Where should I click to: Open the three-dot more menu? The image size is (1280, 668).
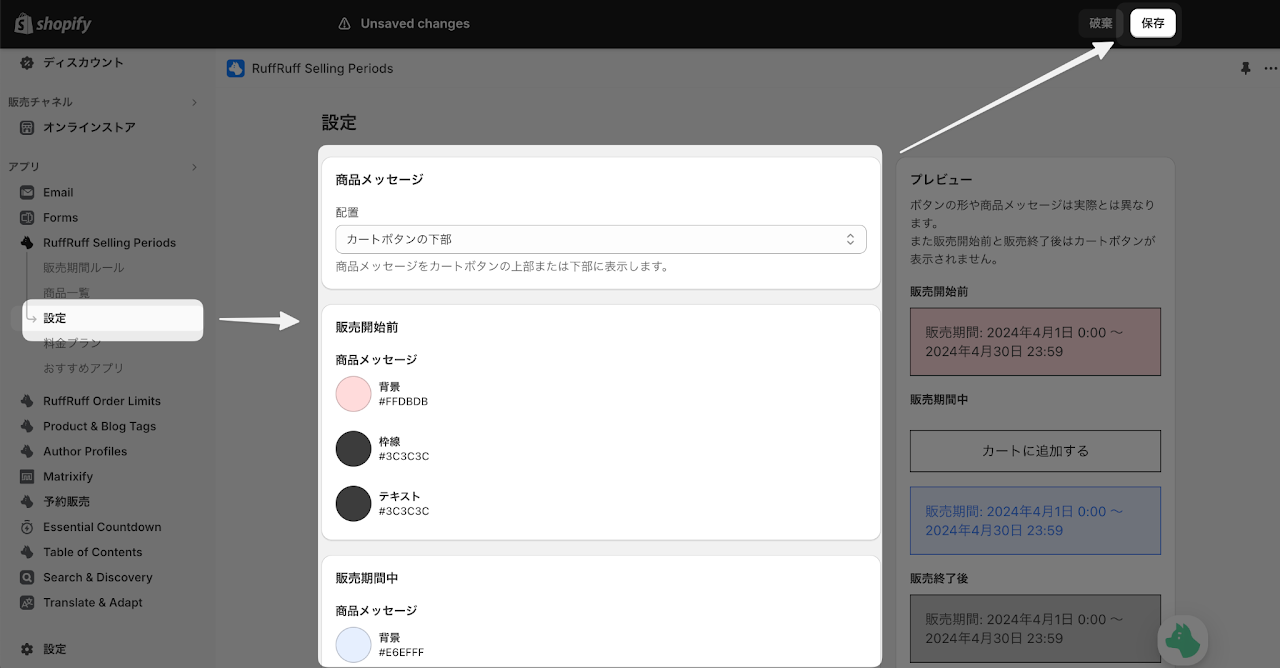point(1271,69)
